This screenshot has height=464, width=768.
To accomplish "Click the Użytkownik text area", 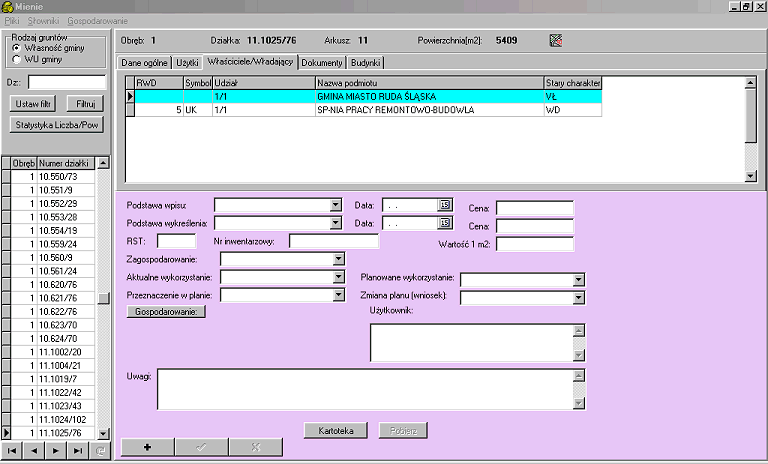I will click(472, 342).
